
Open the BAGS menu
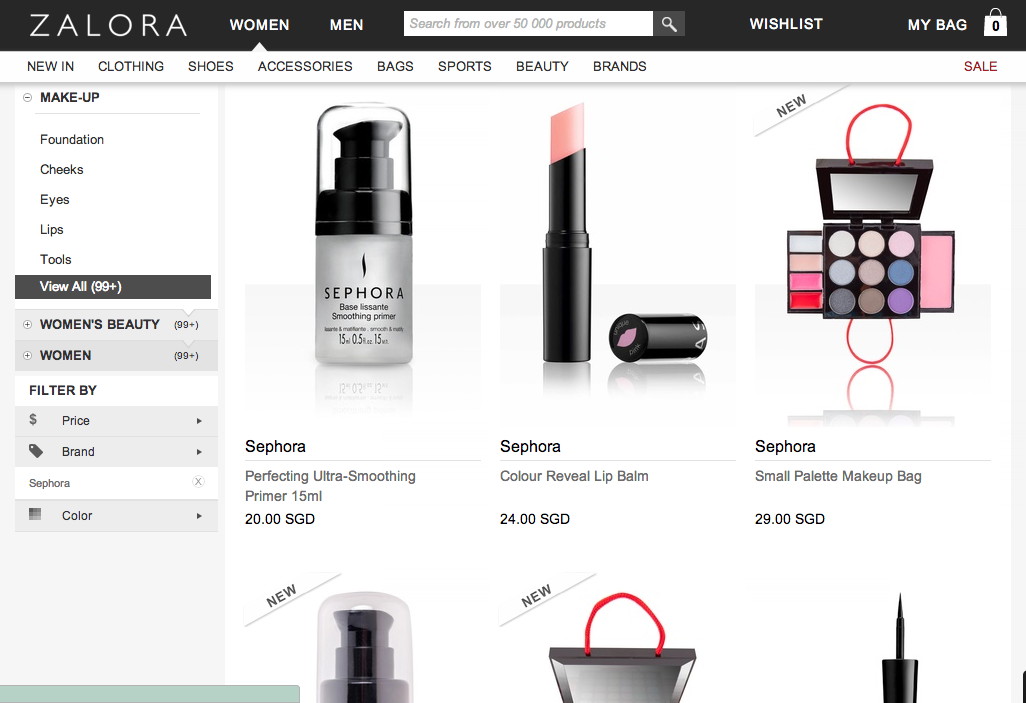[395, 66]
